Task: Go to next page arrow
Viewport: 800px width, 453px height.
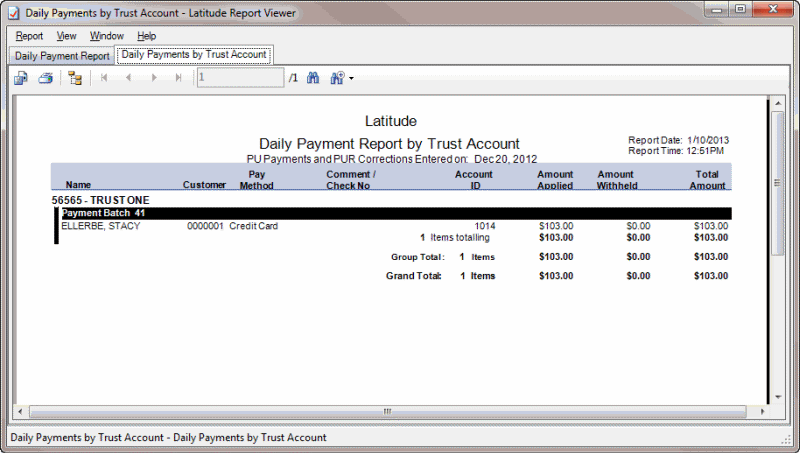Action: coord(154,78)
